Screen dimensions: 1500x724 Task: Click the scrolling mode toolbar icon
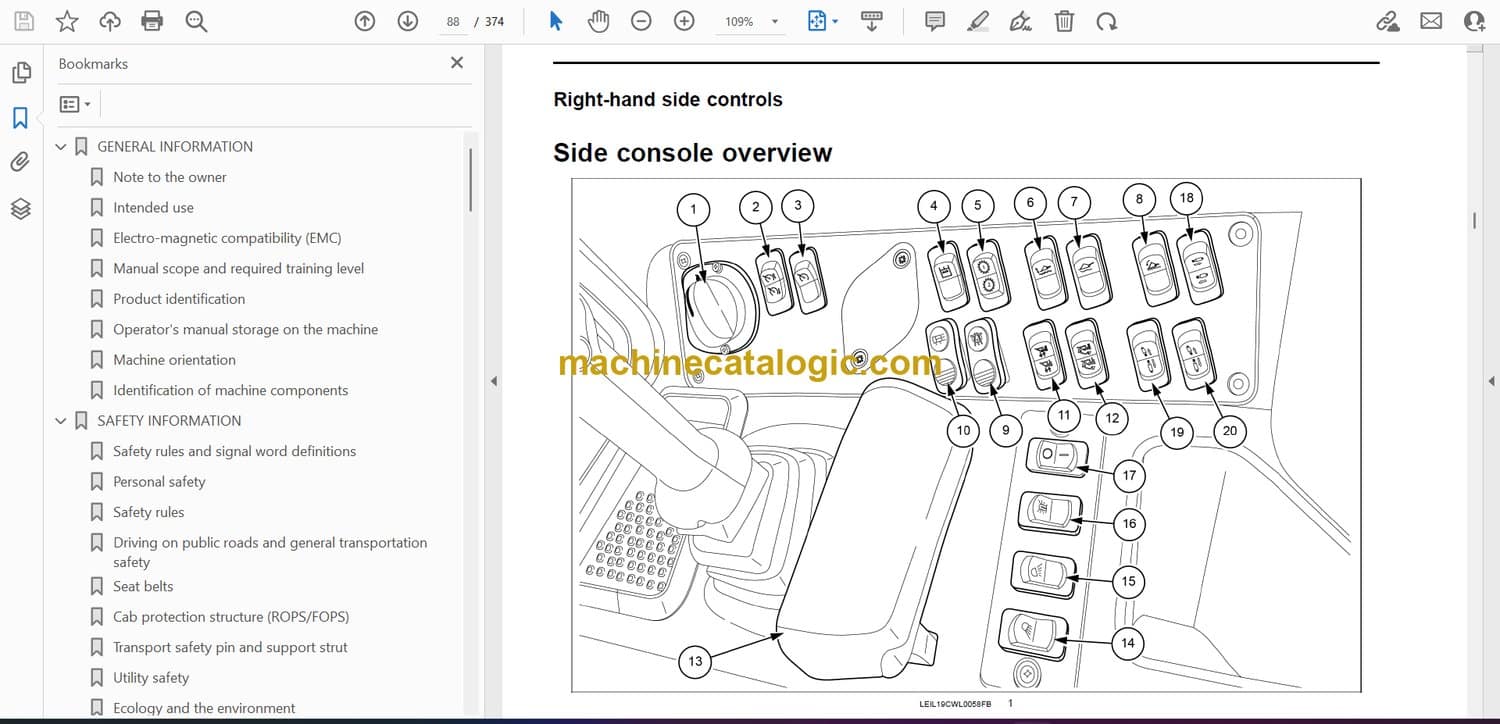(x=872, y=21)
